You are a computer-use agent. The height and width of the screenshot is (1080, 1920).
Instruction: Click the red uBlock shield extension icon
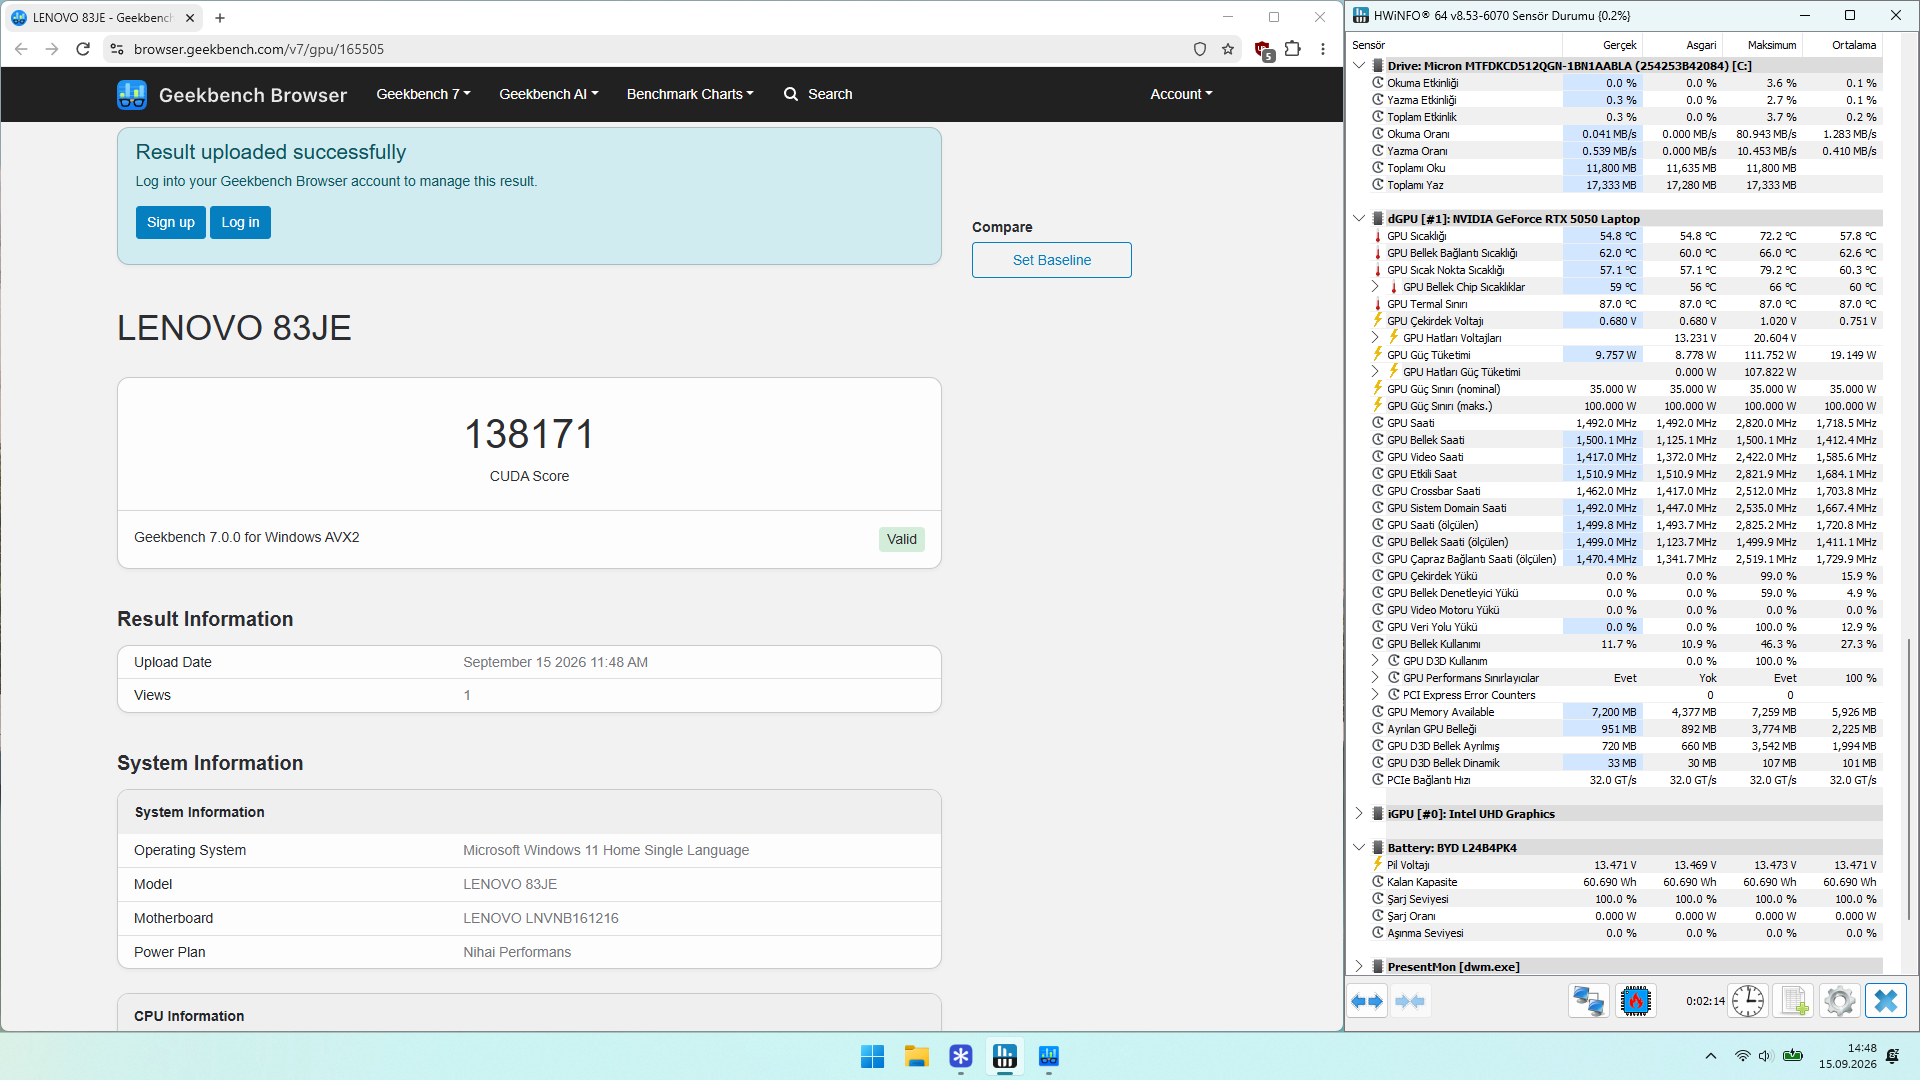[x=1263, y=50]
